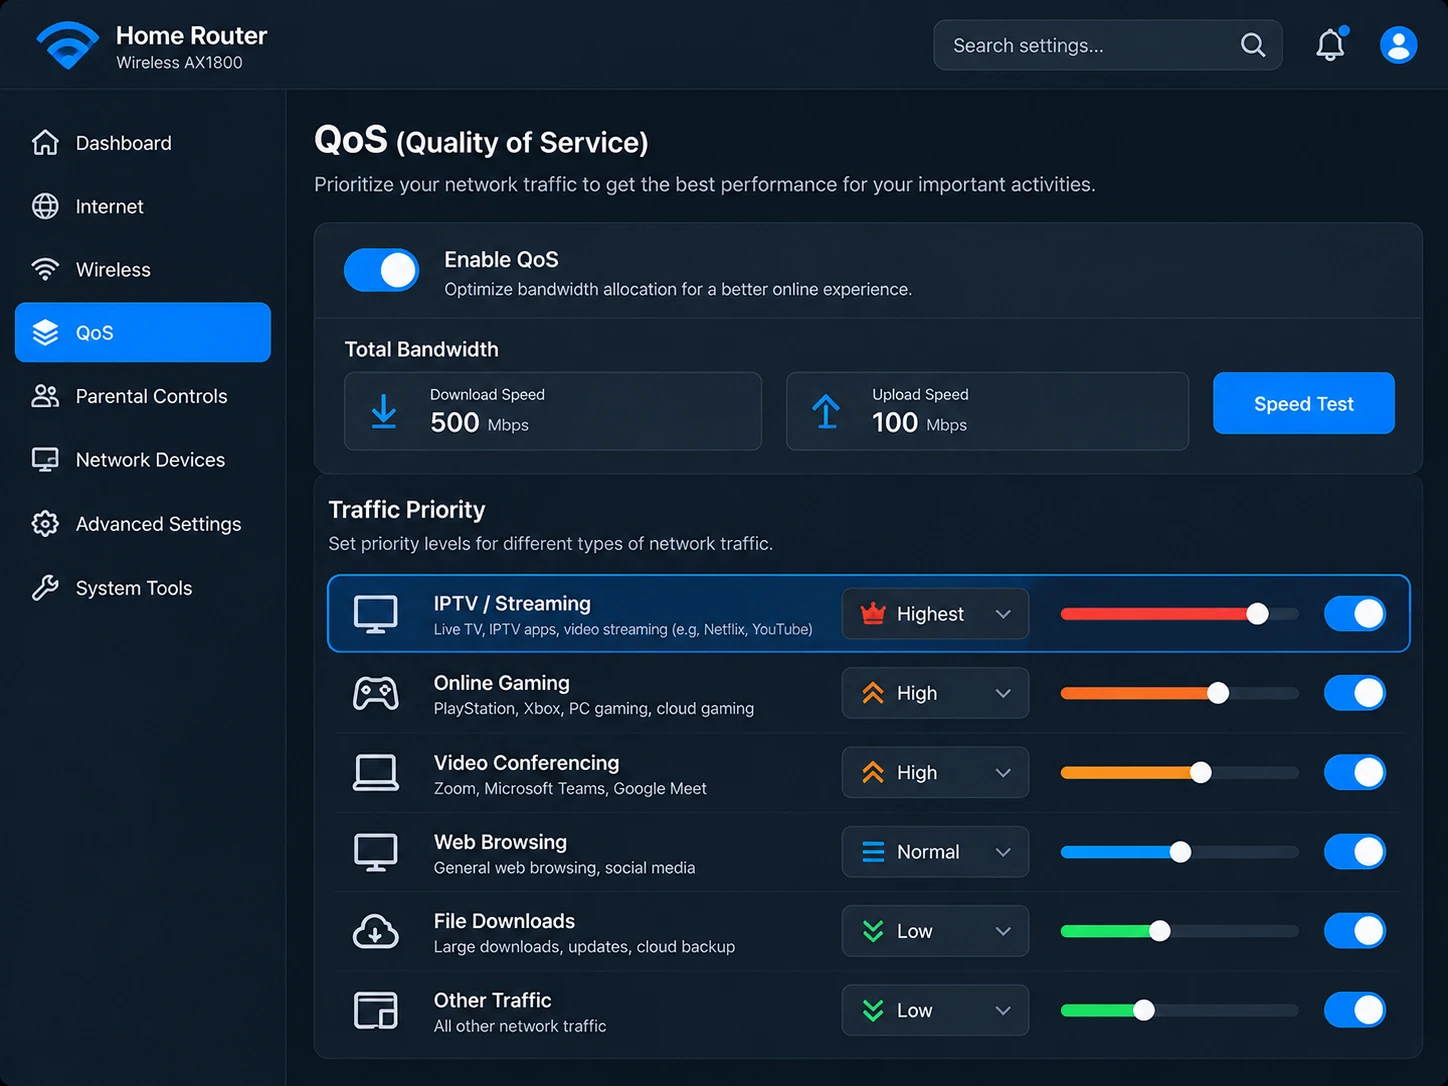Click the Download Speed 500 Mbps field

click(x=553, y=411)
